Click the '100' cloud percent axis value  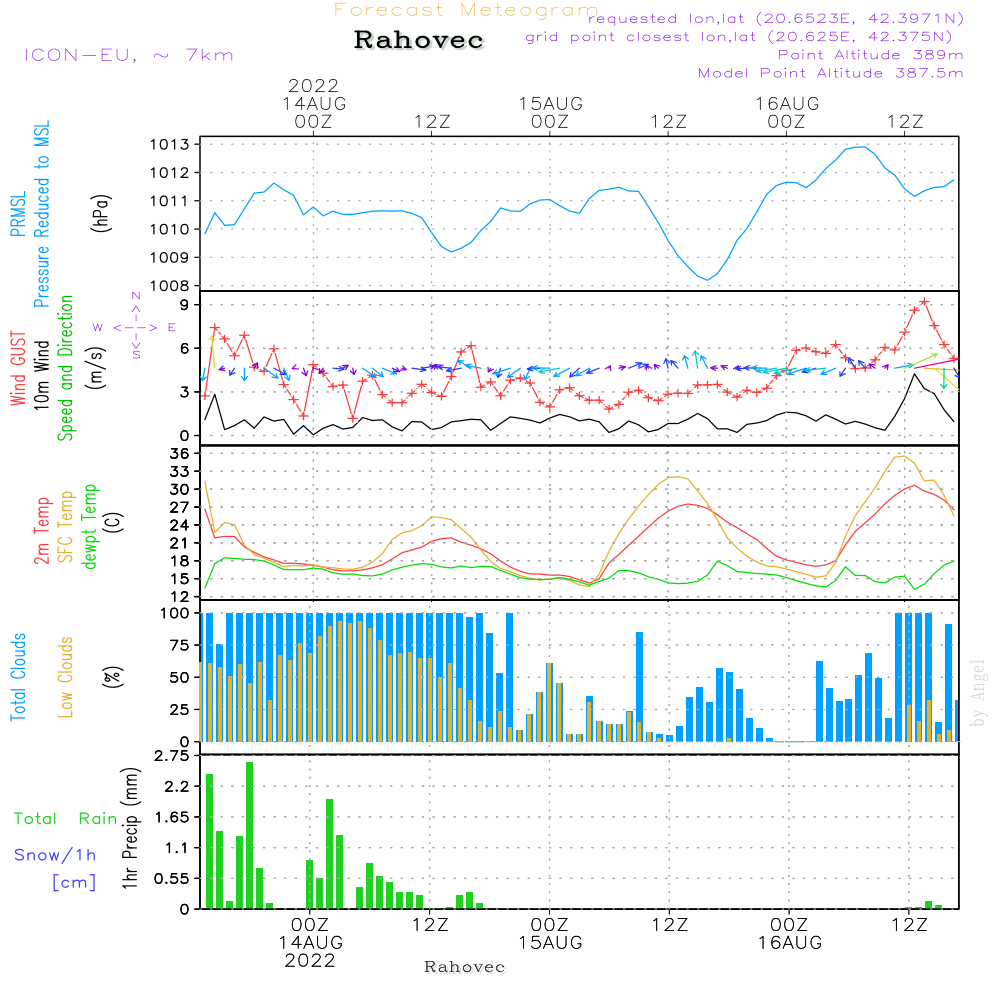(x=175, y=614)
